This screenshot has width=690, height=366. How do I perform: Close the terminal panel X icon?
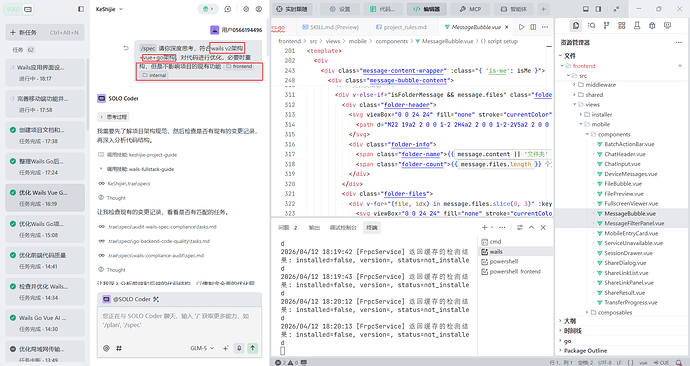pyautogui.click(x=543, y=227)
